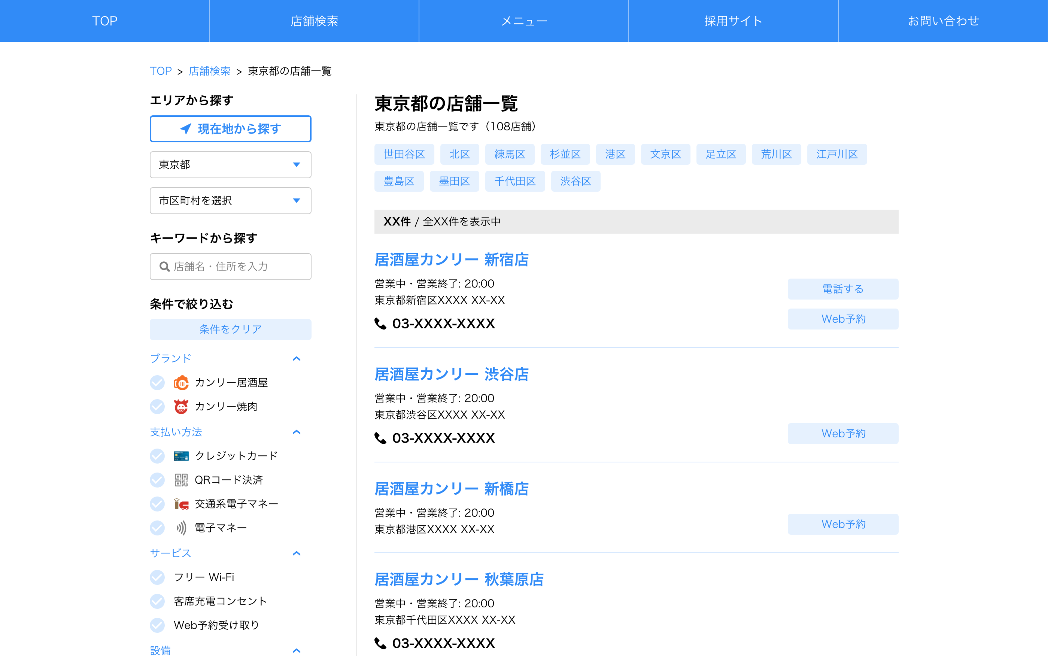
Task: Go to お問い合わせ in the top navigation
Action: click(943, 21)
